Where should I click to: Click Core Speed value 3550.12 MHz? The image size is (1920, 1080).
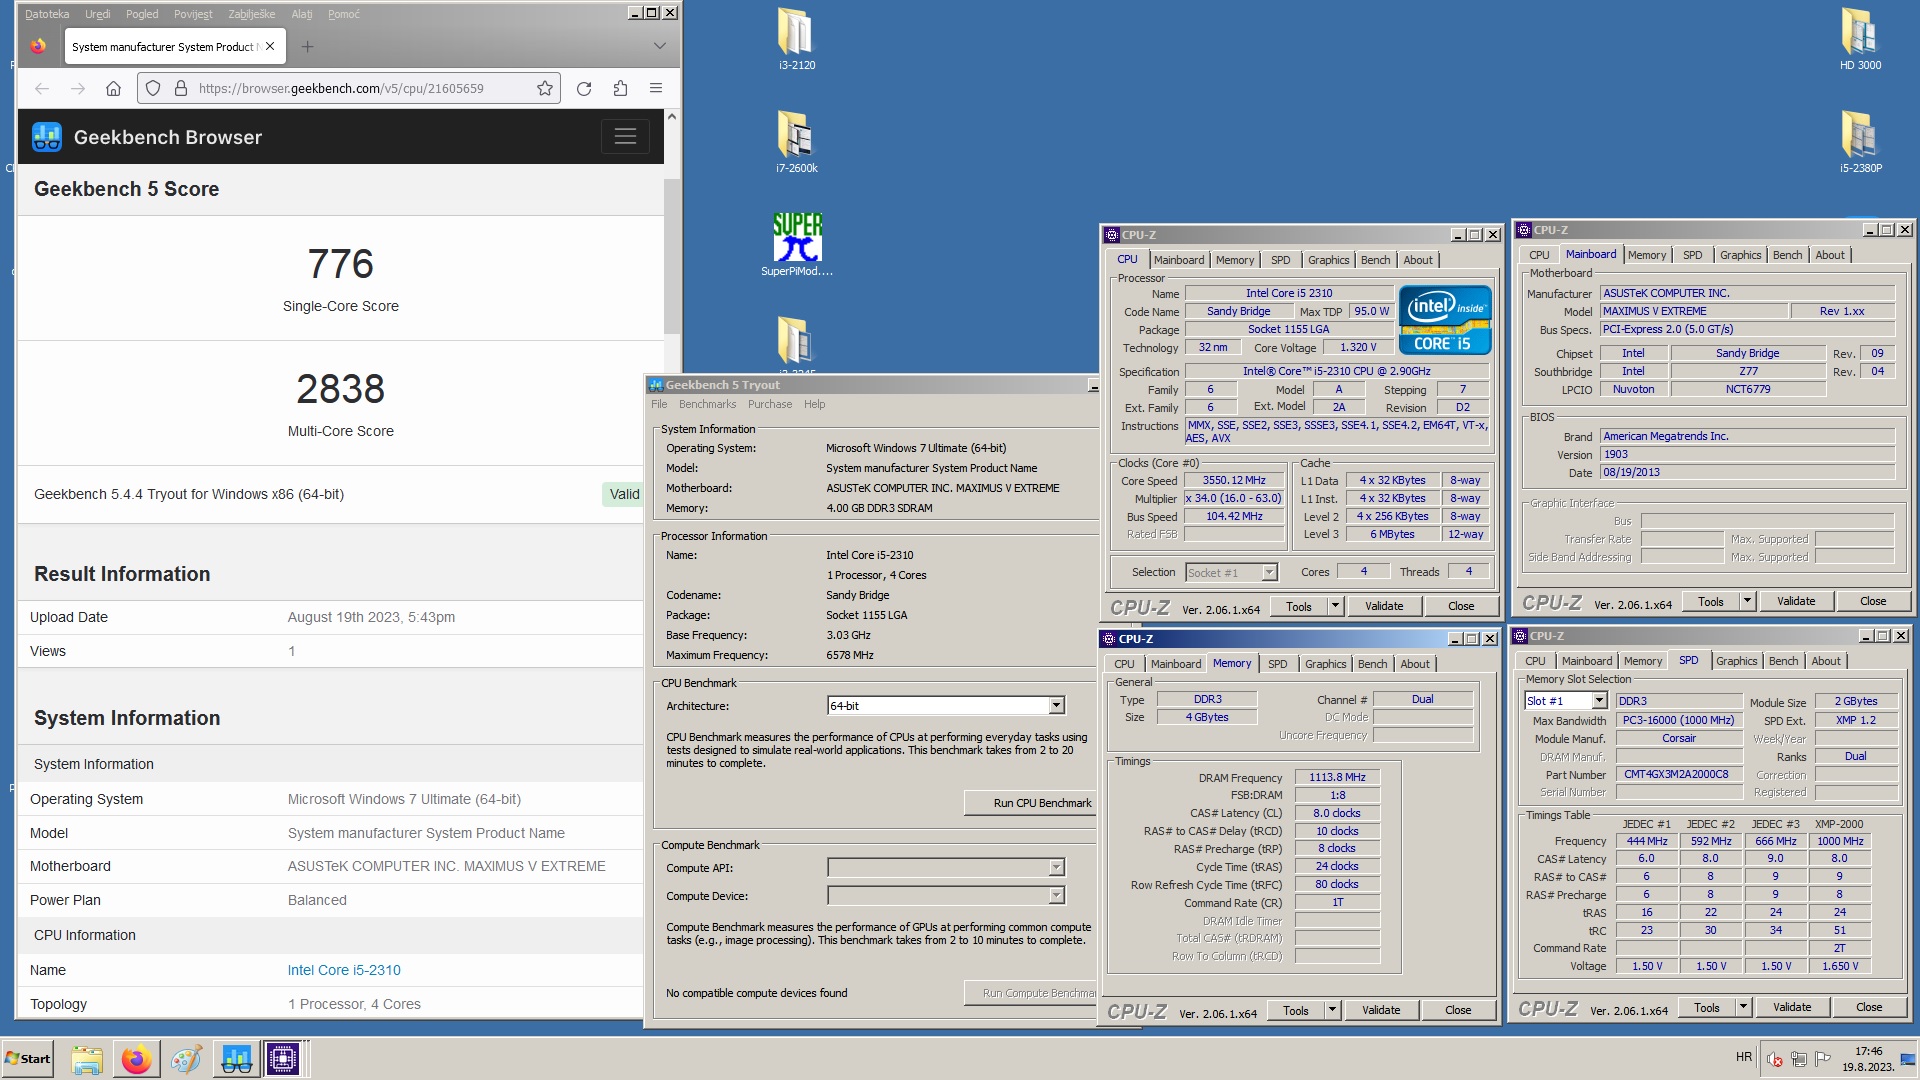tap(1234, 480)
